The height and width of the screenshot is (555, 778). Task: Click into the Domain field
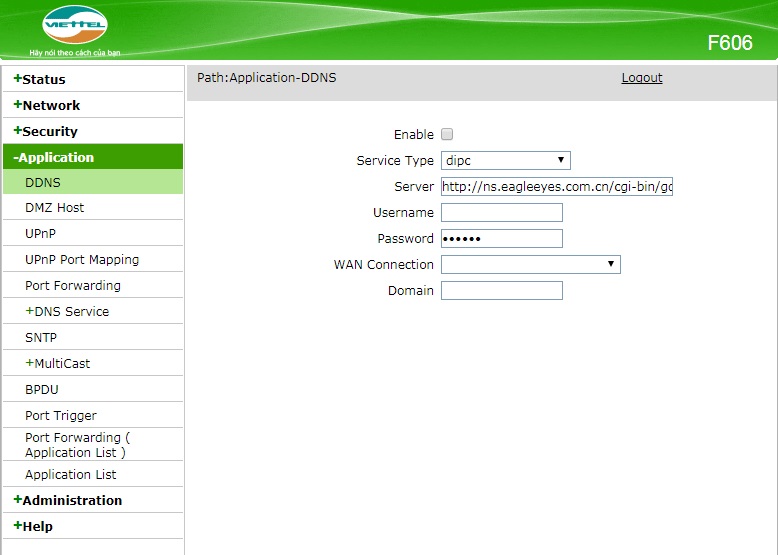click(x=502, y=291)
